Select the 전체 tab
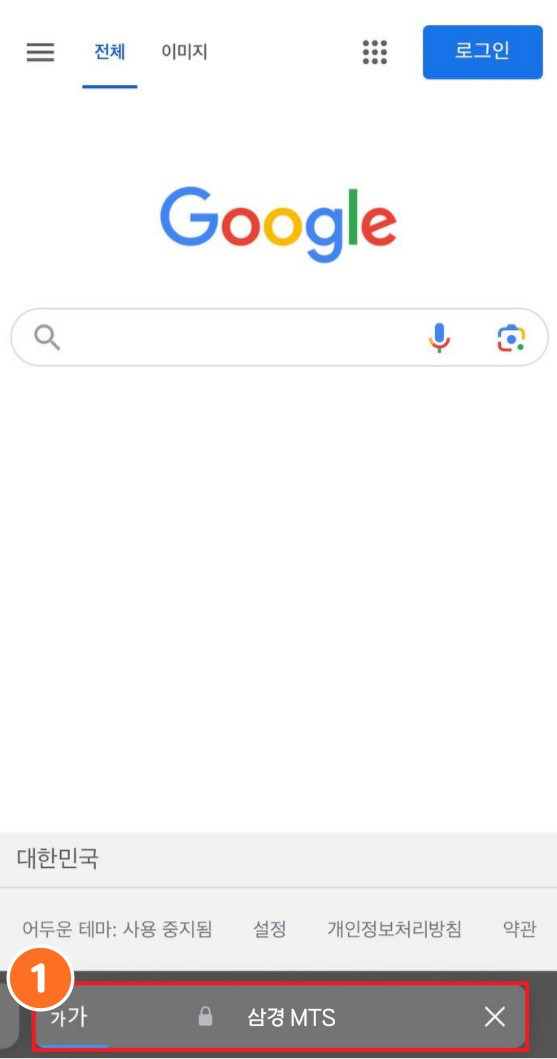This screenshot has width=557, height=1059. point(110,52)
